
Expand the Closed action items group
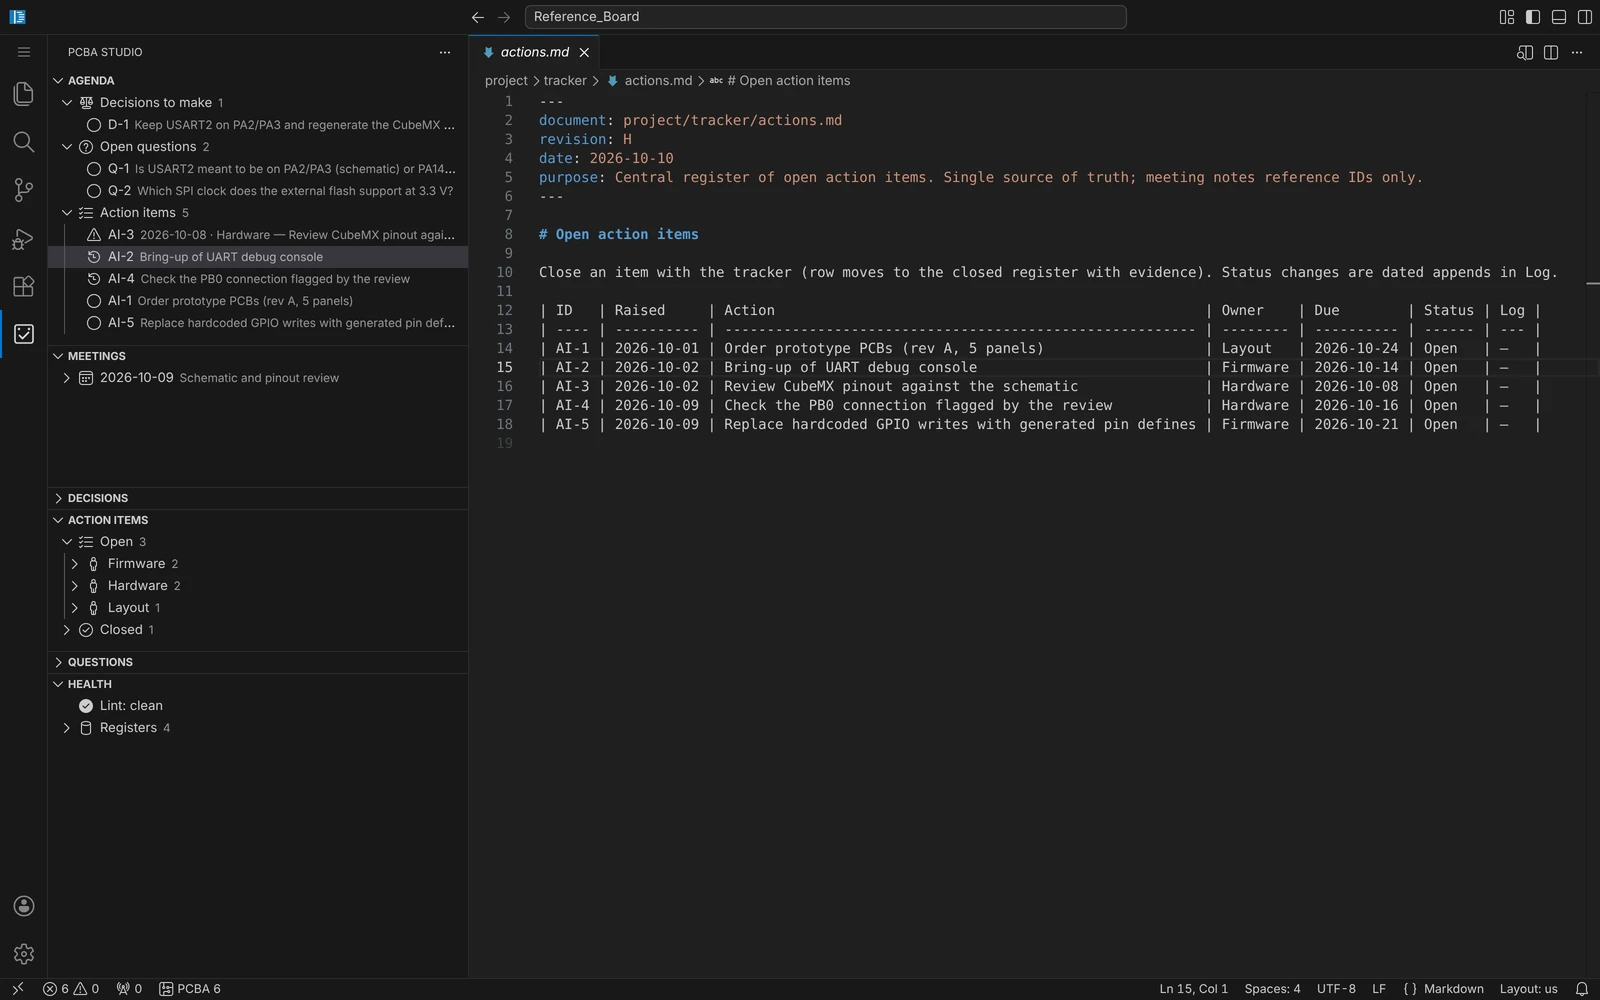[x=67, y=630]
